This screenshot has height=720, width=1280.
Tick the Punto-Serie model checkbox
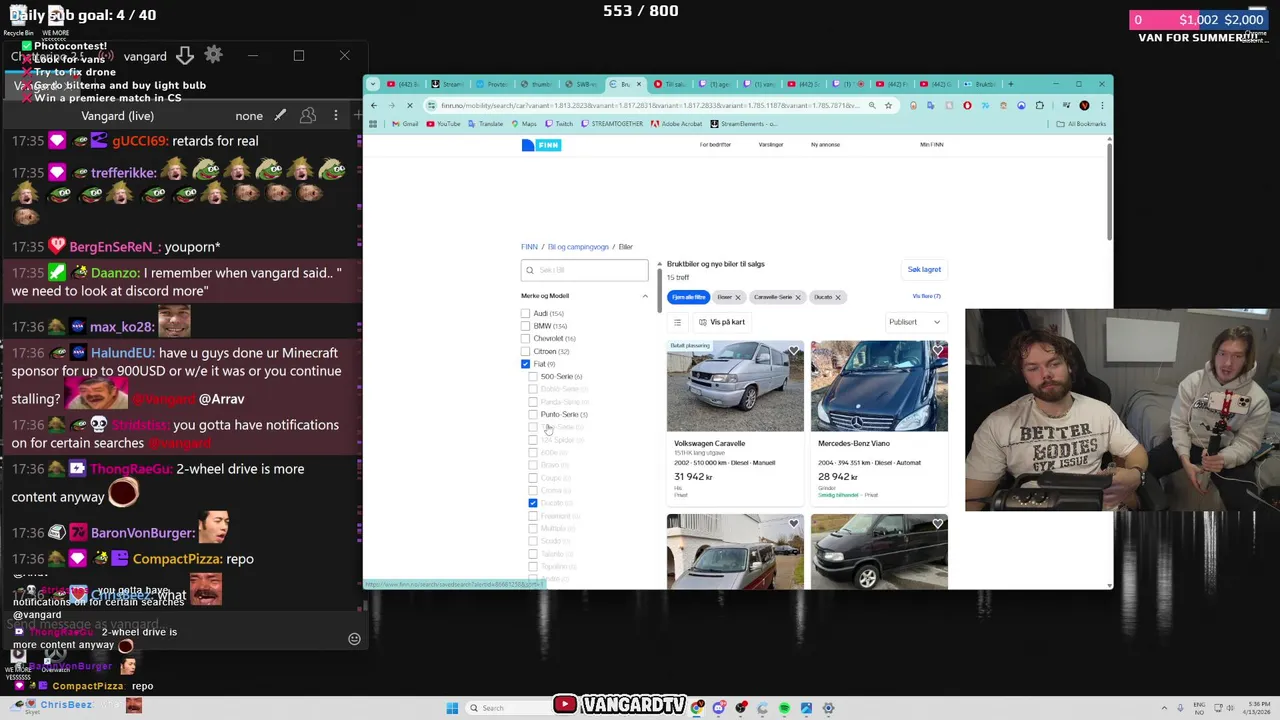[533, 414]
